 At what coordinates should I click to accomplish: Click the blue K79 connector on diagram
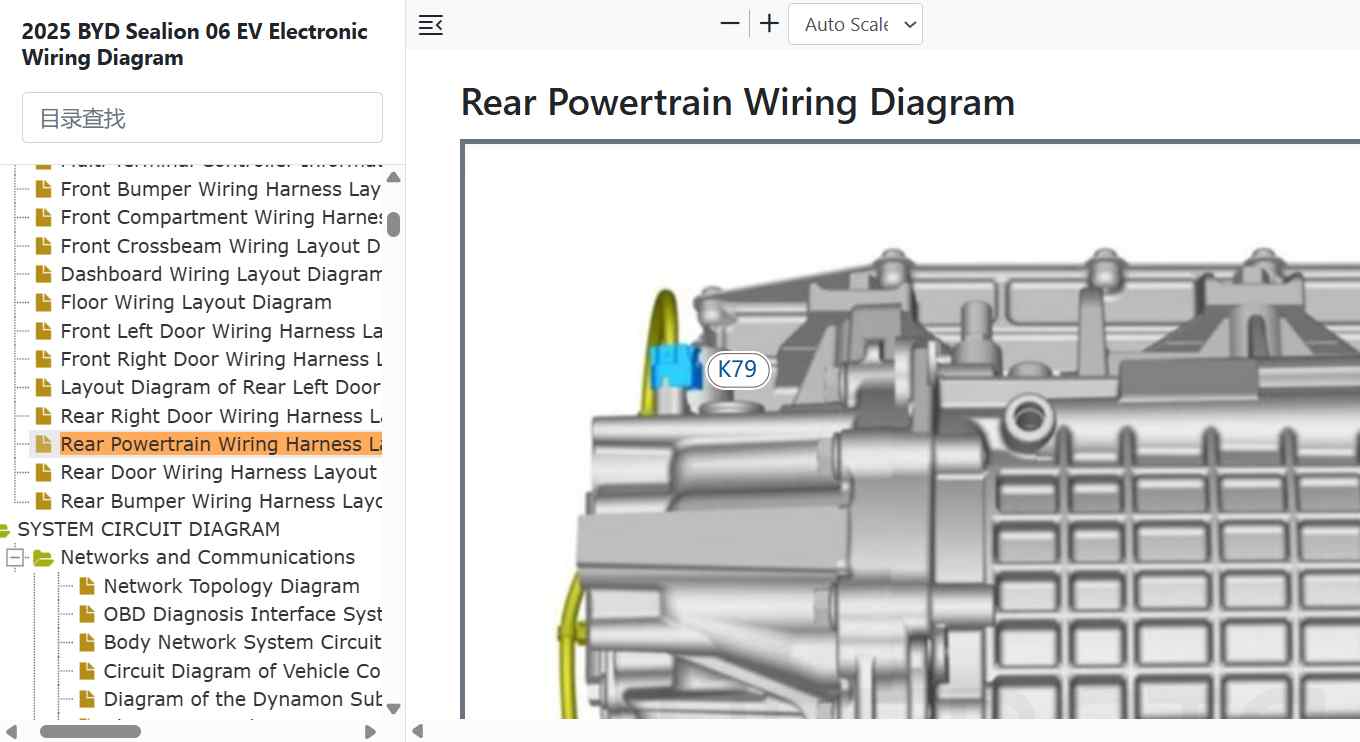tap(675, 366)
